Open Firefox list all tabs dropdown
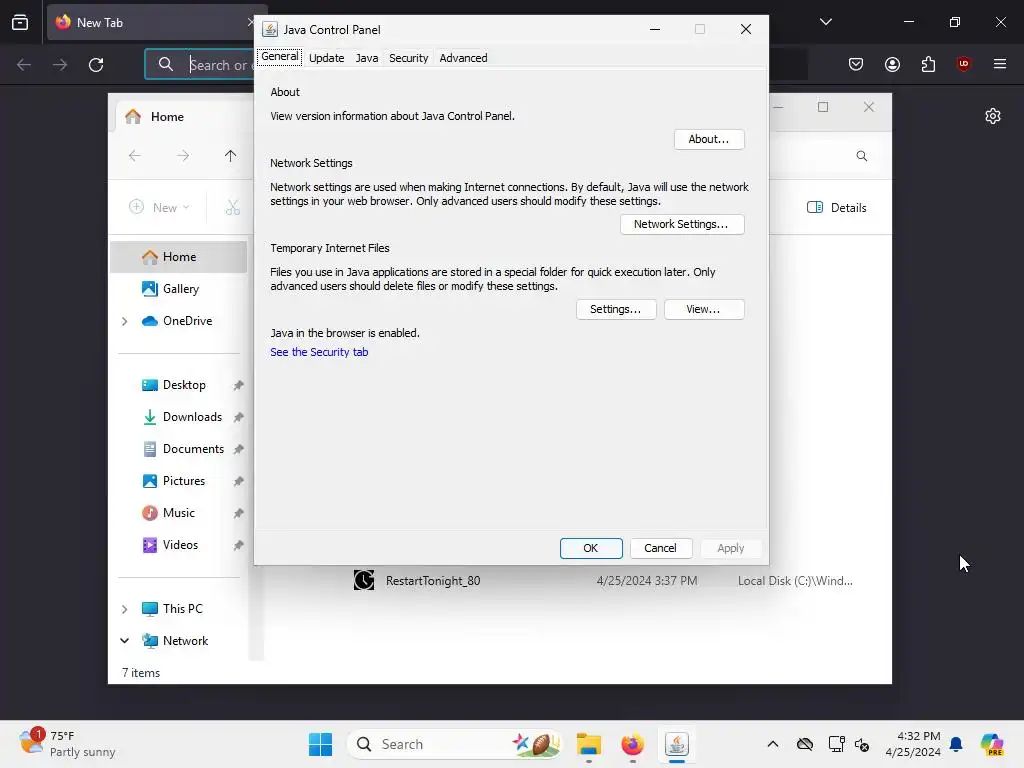The height and width of the screenshot is (768, 1024). 825,22
